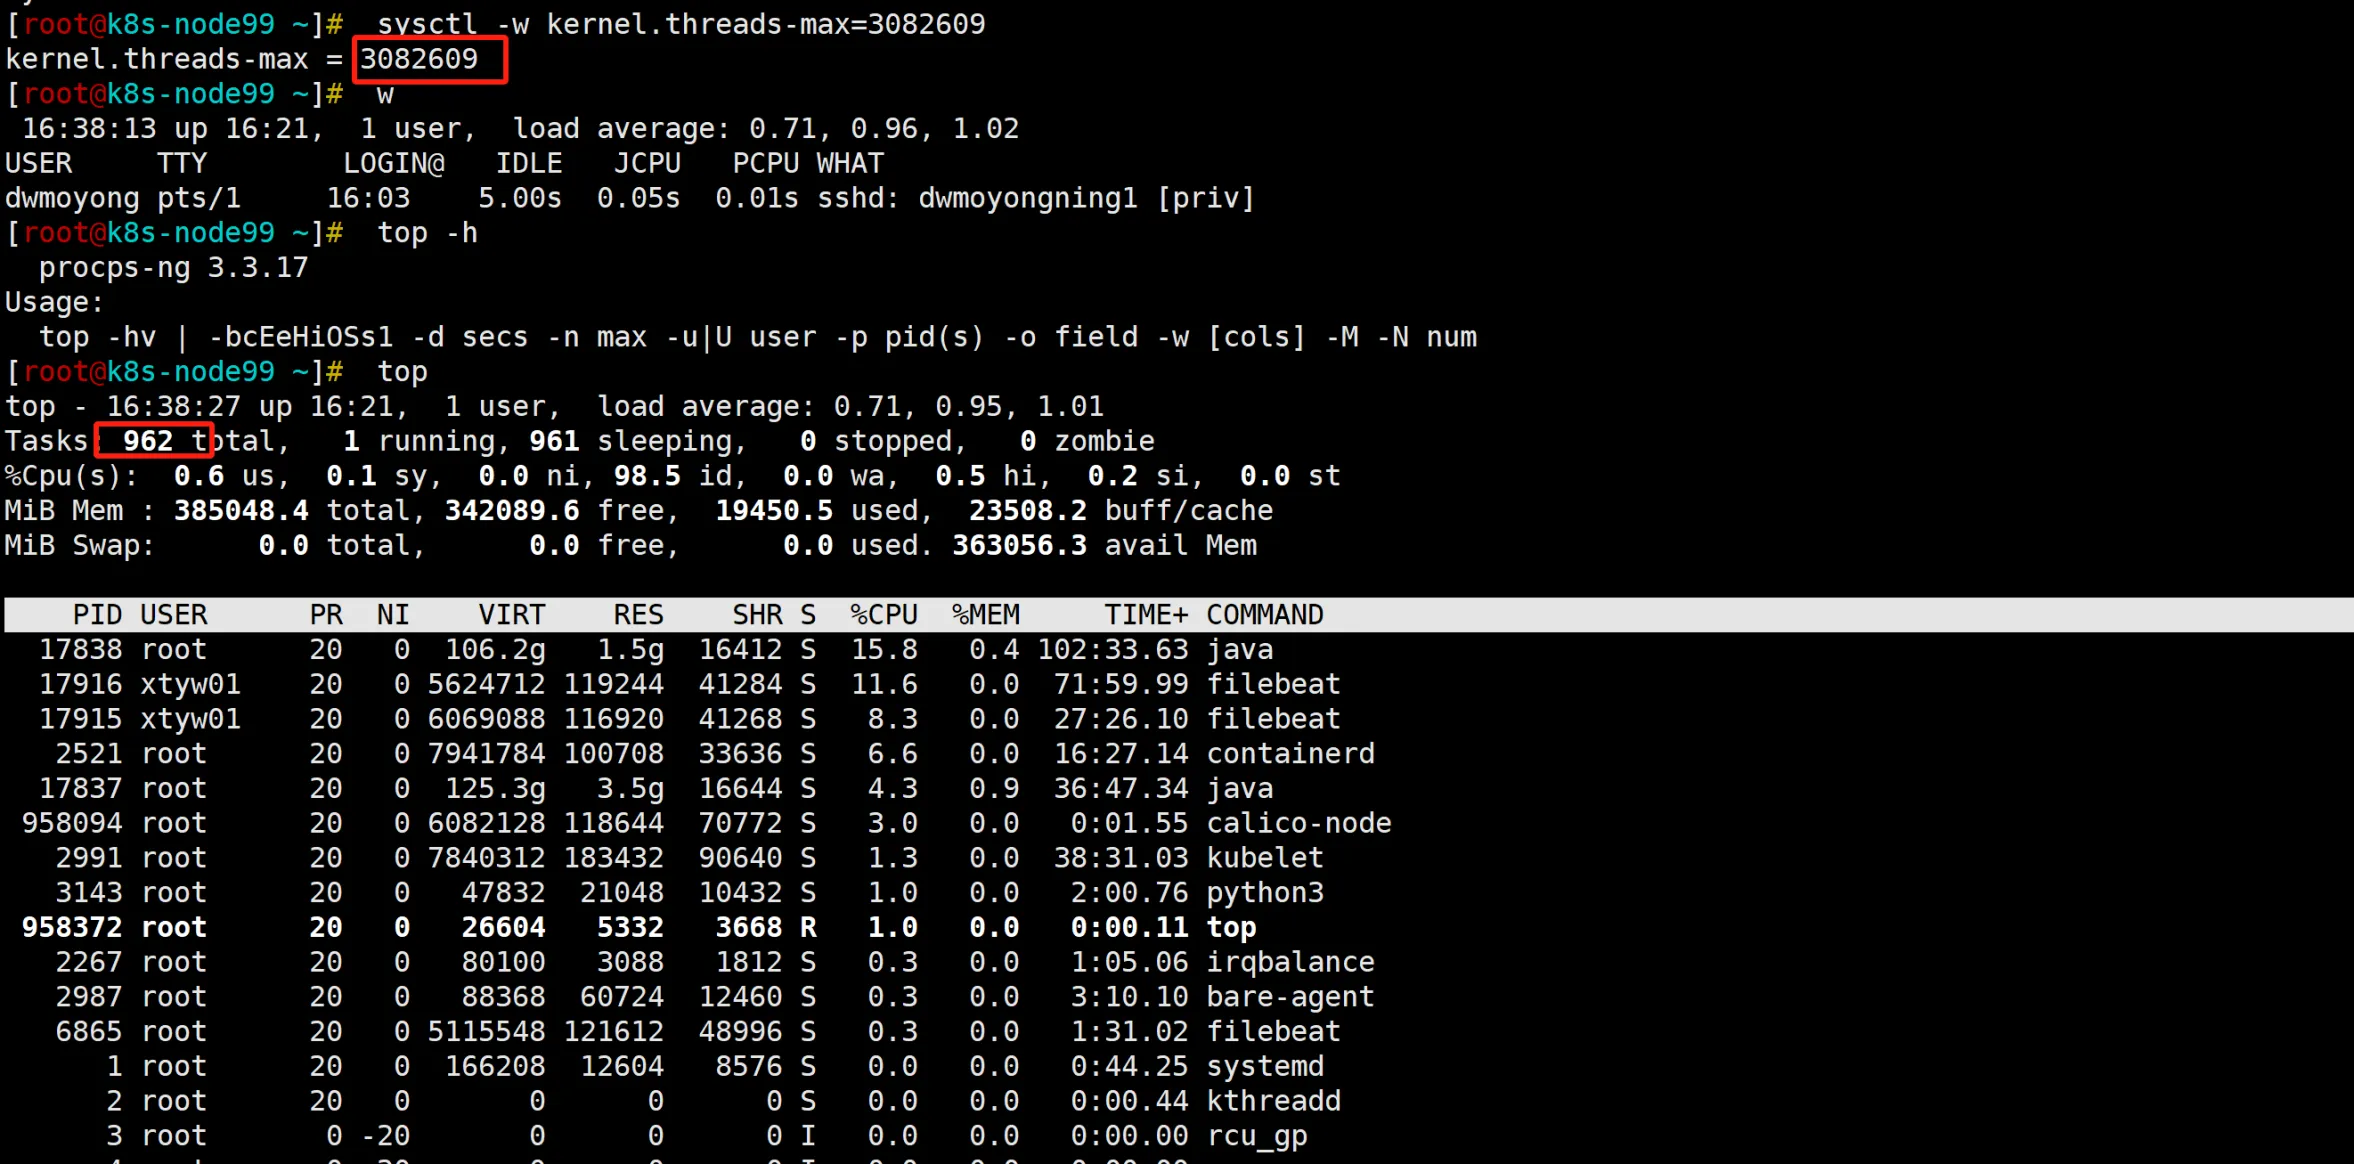Click the PID column header

pos(97,614)
